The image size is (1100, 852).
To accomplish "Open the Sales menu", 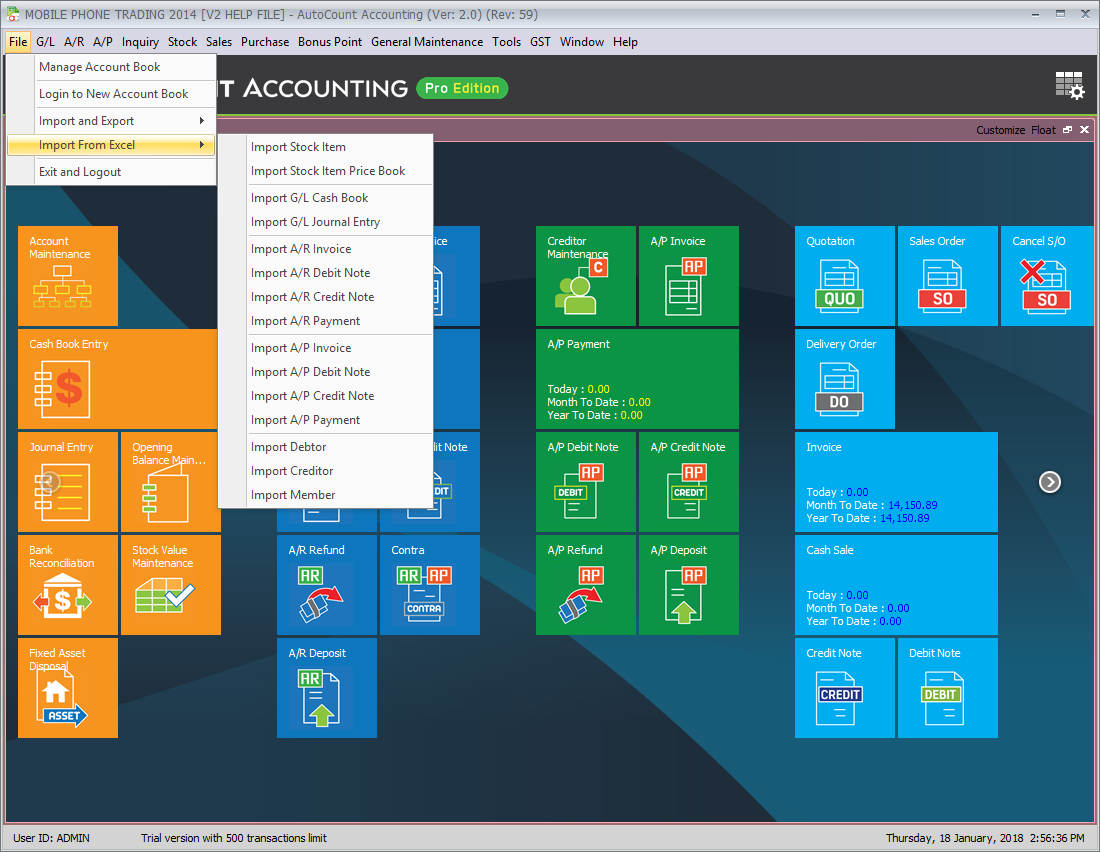I will (x=219, y=42).
